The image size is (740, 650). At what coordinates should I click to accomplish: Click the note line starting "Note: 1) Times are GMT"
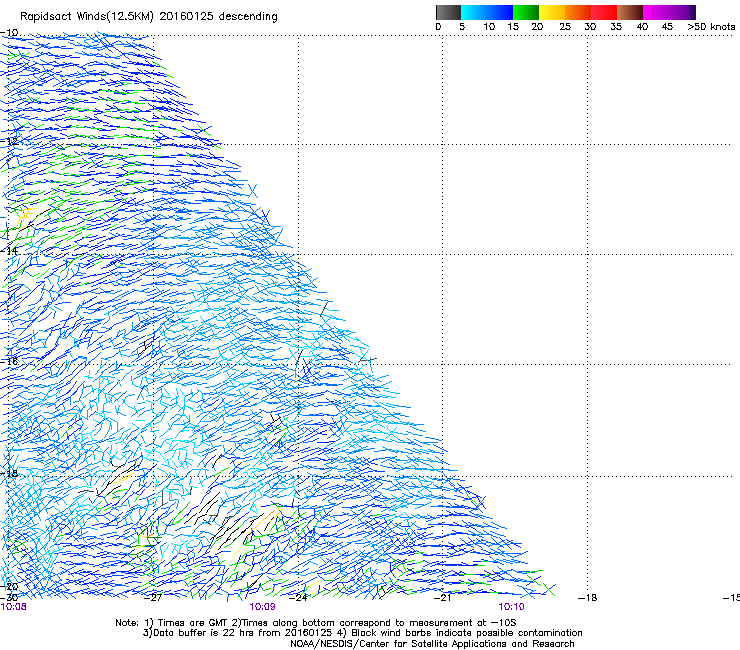316,623
